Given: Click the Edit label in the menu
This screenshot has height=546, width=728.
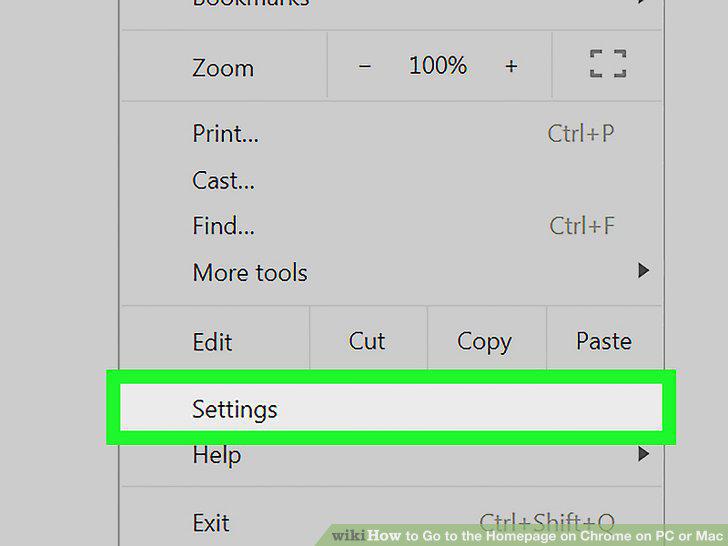Looking at the screenshot, I should coord(212,342).
